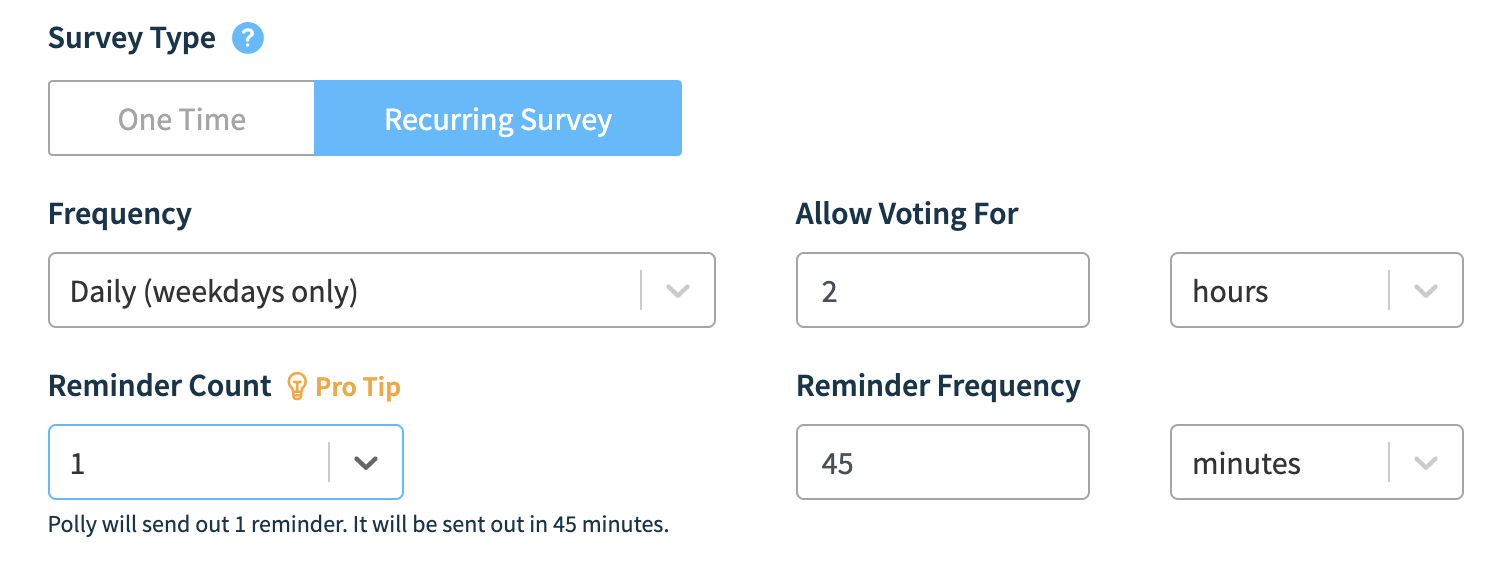Click the Survey Type heading label
Screen dimensions: 1502x576
point(132,39)
